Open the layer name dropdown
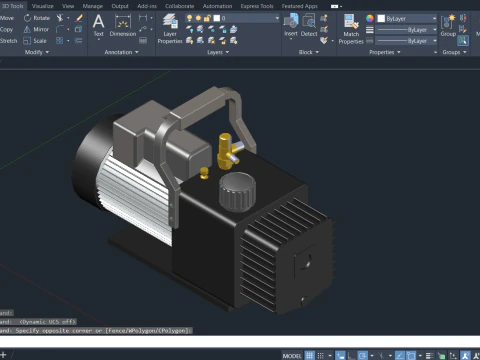 (x=277, y=18)
